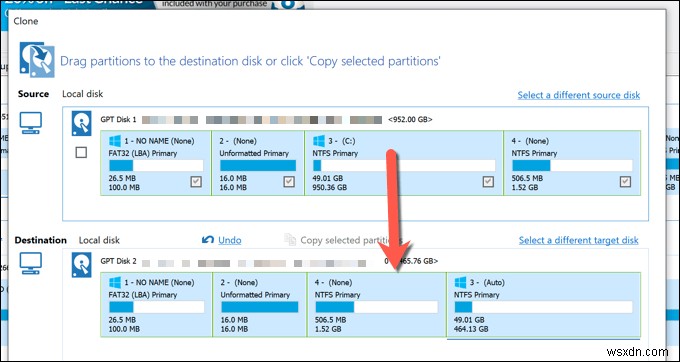Click the 'Clone' window title
Image resolution: width=680 pixels, height=362 pixels.
26,21
